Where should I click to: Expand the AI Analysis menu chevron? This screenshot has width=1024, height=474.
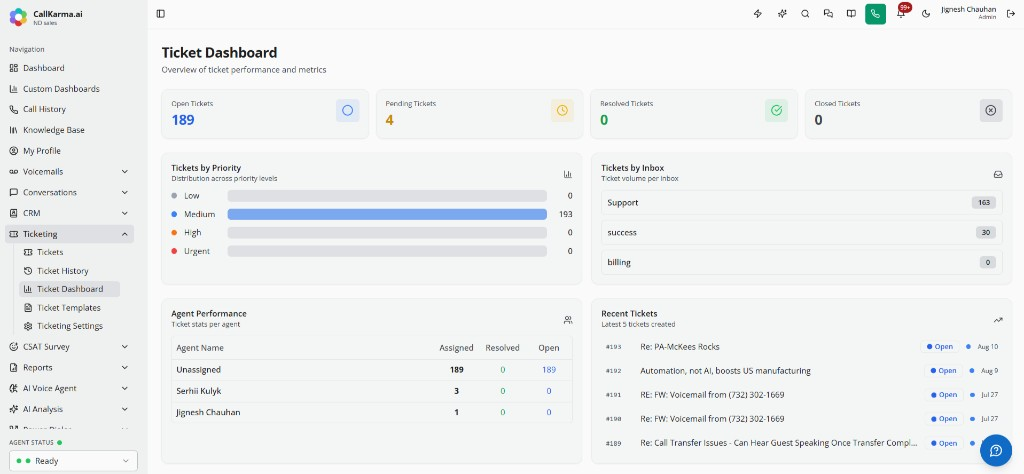click(x=125, y=409)
